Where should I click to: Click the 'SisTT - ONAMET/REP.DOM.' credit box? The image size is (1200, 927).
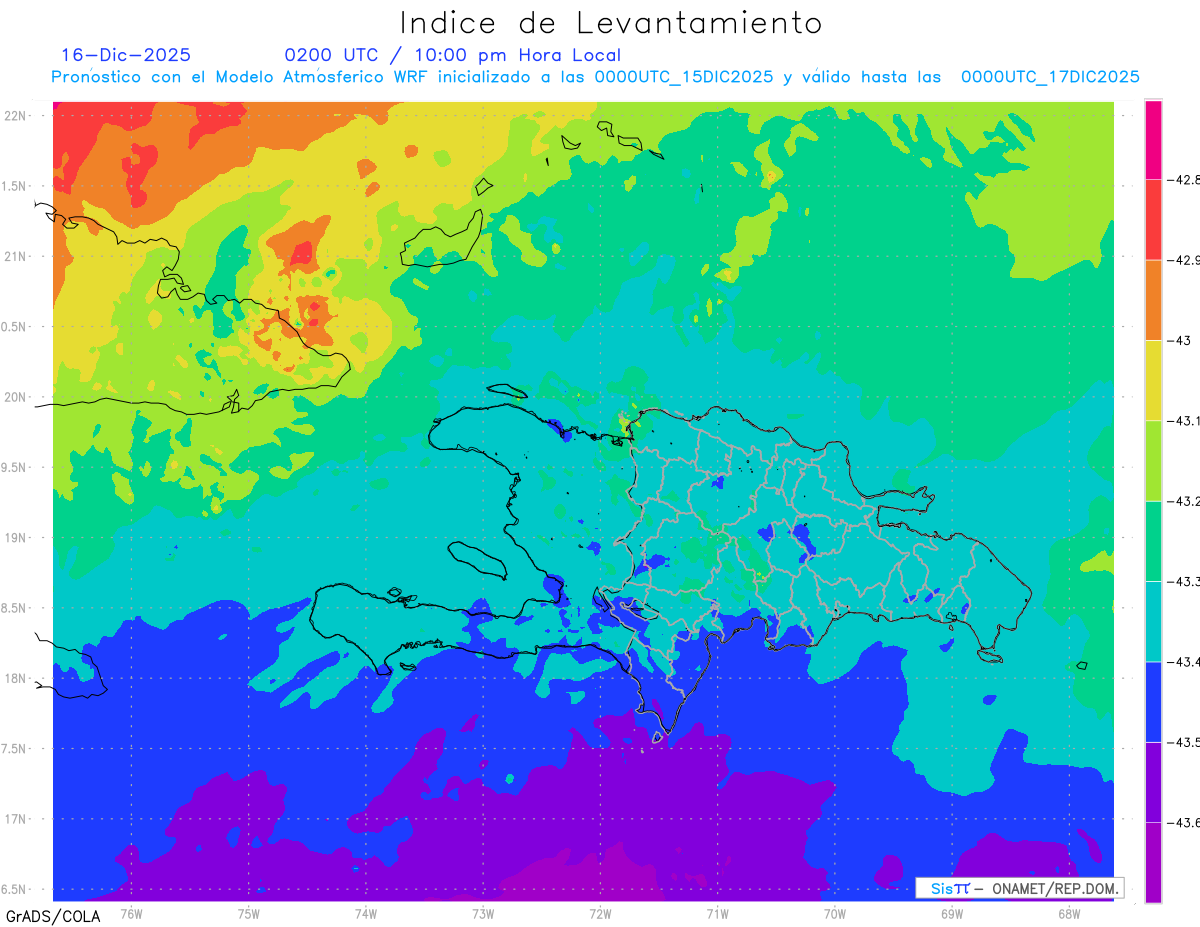pyautogui.click(x=1019, y=888)
